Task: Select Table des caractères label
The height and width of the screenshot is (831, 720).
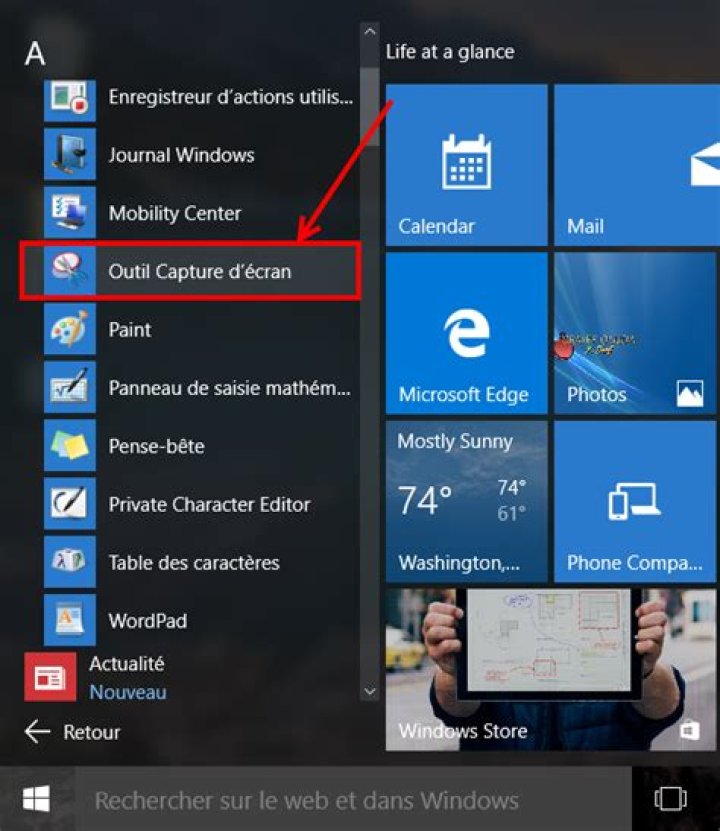Action: coord(194,563)
